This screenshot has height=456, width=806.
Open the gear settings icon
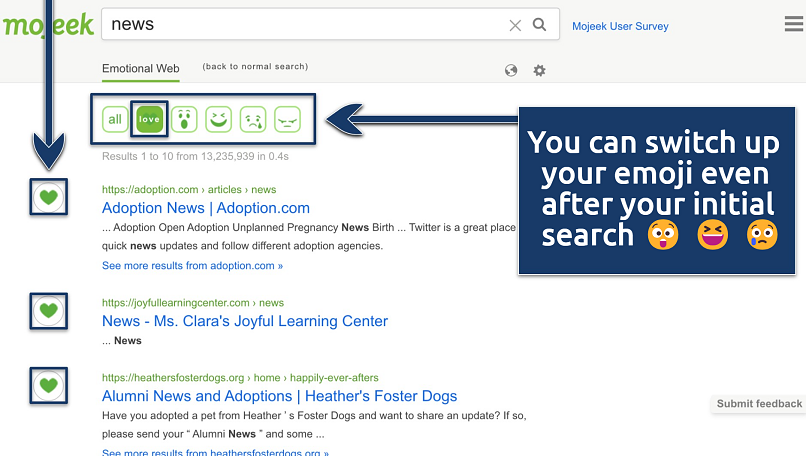point(540,70)
